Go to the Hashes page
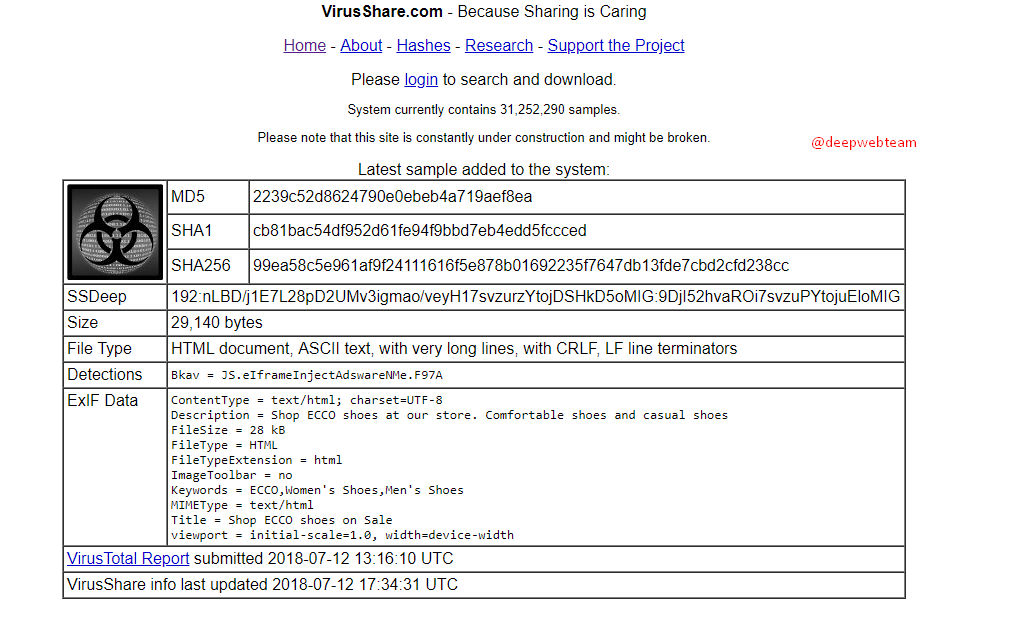Screen dimensions: 1016x642 click(423, 45)
